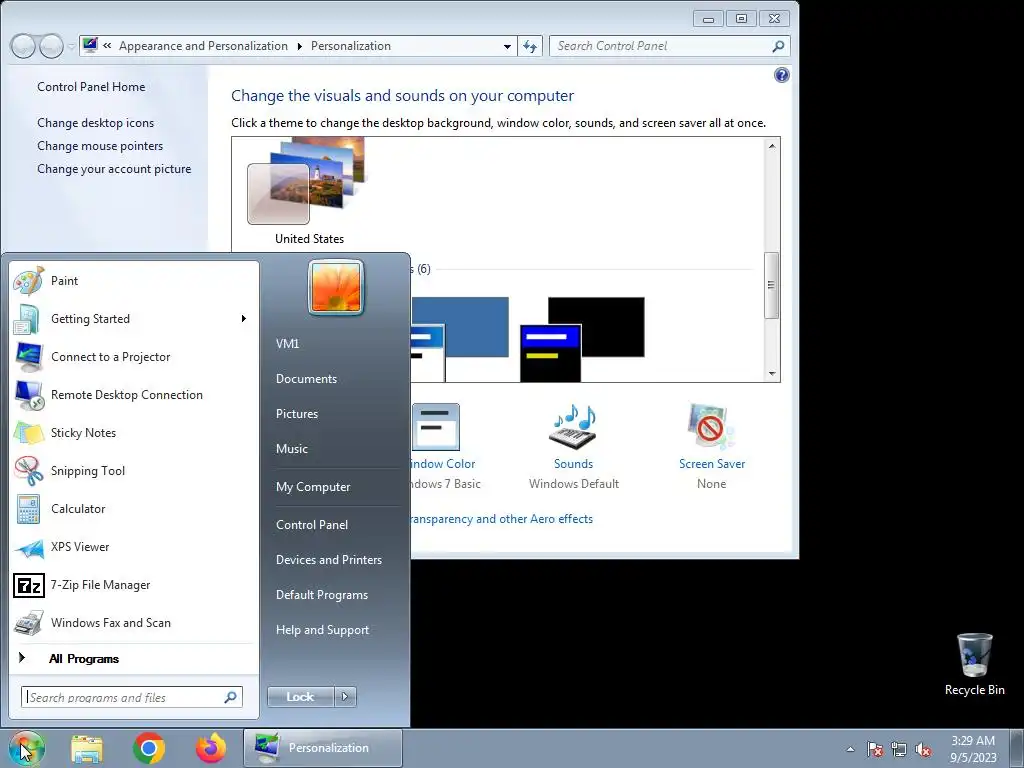This screenshot has width=1024, height=768.
Task: Click the user account picture in the Start menu
Action: [336, 287]
